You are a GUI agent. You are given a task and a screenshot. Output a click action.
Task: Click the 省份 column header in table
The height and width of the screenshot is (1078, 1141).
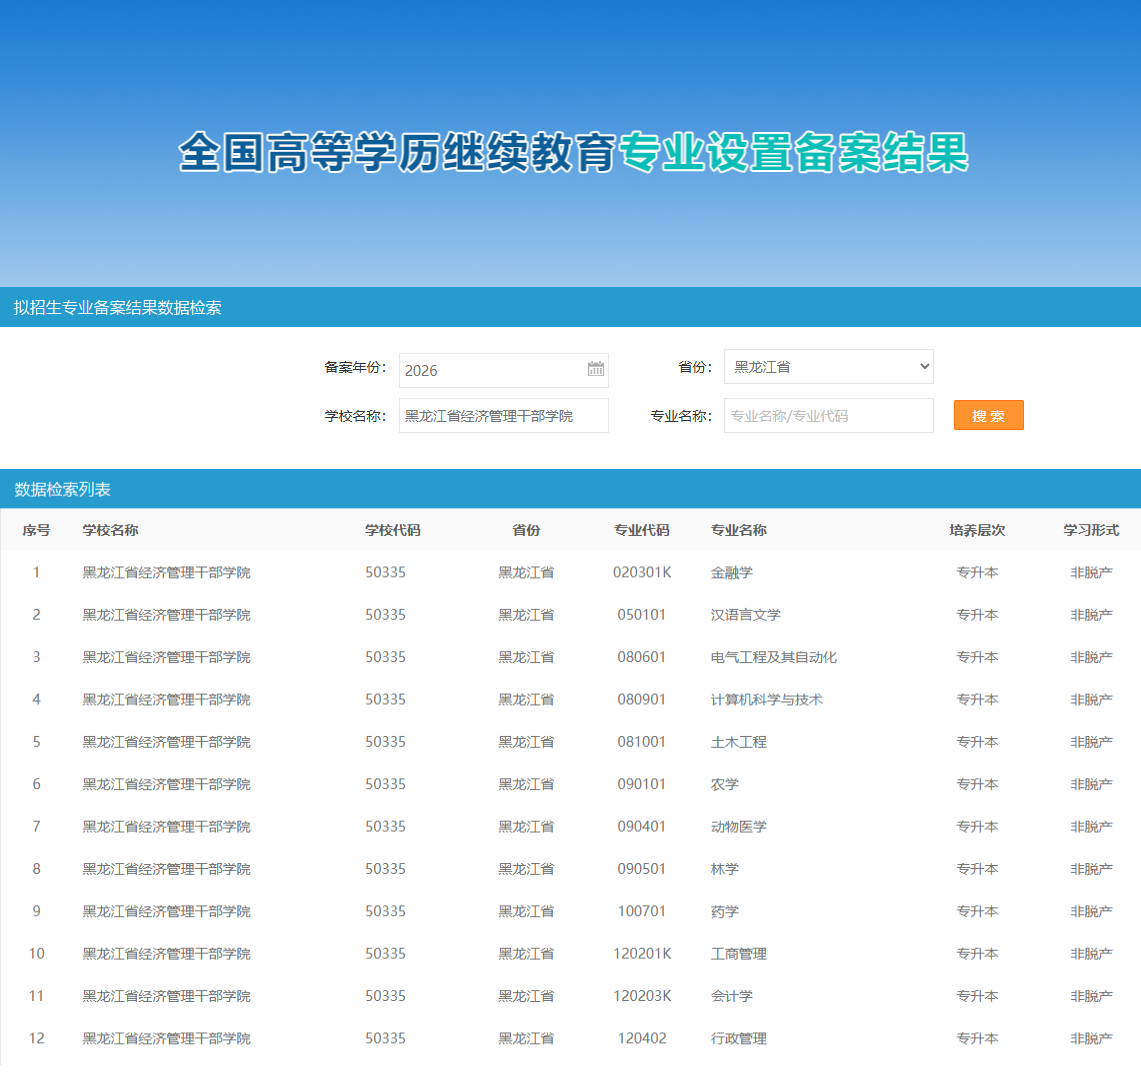tap(526, 530)
